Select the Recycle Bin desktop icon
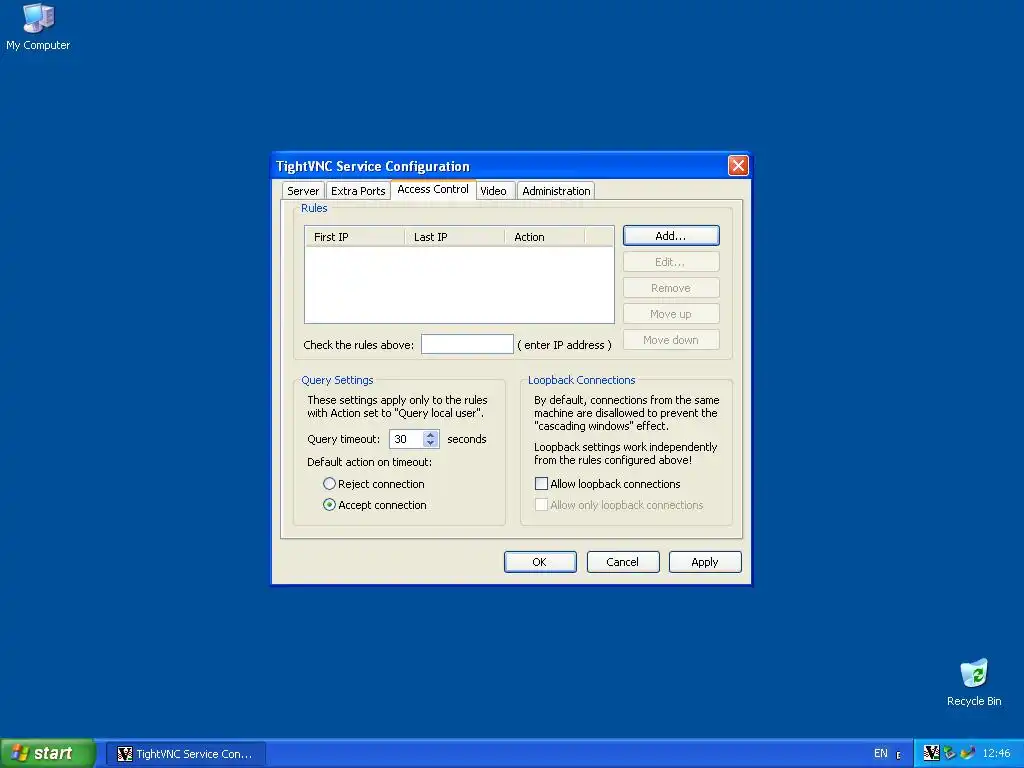The height and width of the screenshot is (768, 1024). click(x=974, y=682)
